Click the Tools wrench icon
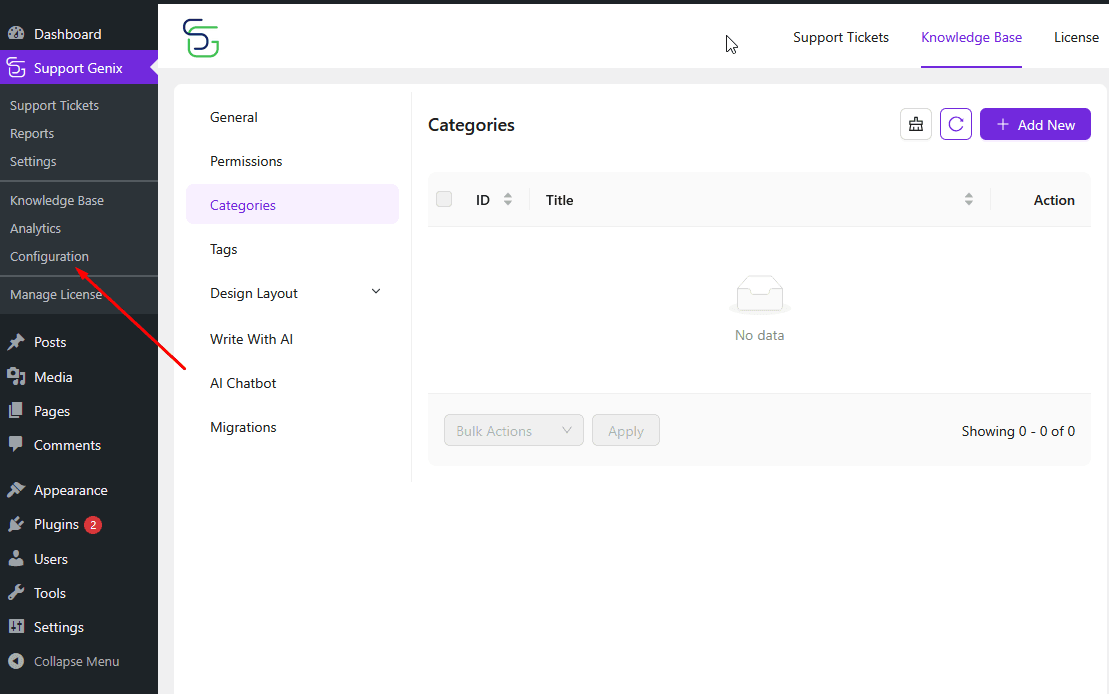Viewport: 1109px width, 694px height. 16,593
